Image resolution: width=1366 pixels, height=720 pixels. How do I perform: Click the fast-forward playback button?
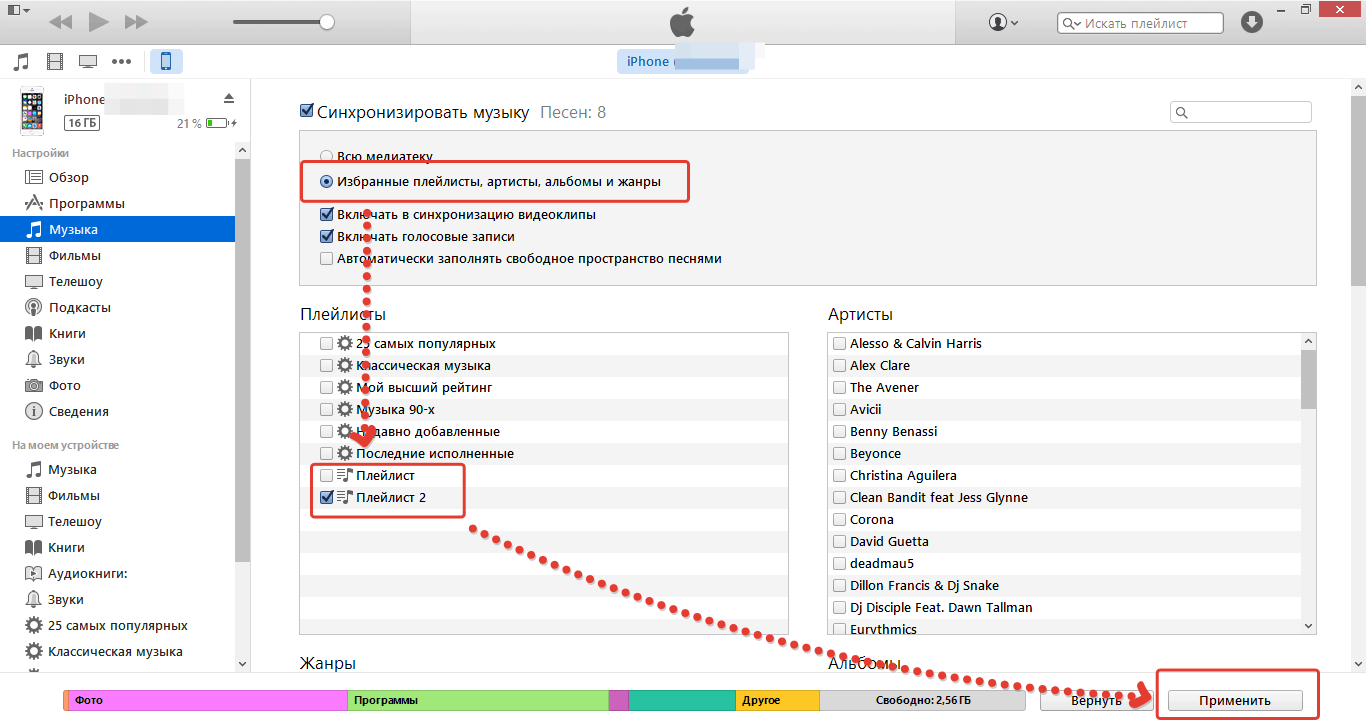pyautogui.click(x=136, y=21)
